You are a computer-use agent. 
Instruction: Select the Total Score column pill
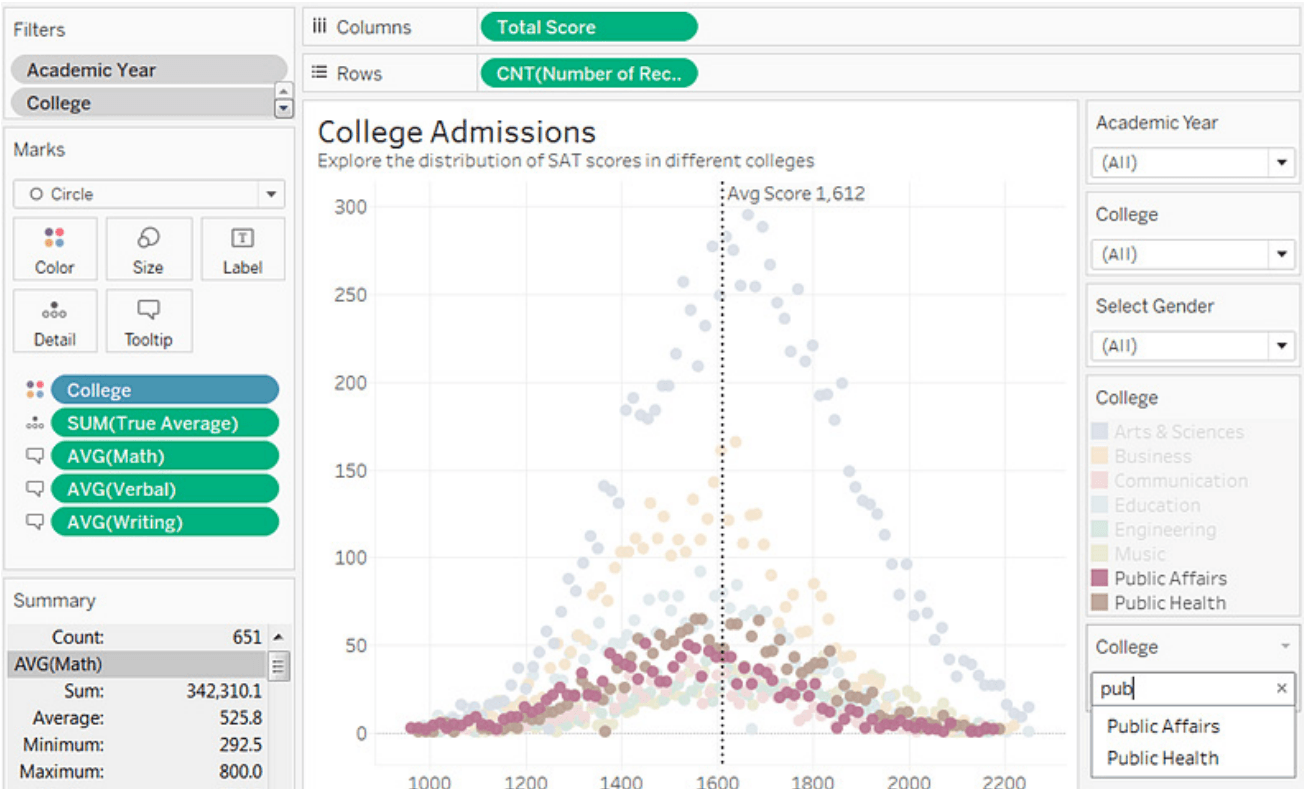(588, 27)
